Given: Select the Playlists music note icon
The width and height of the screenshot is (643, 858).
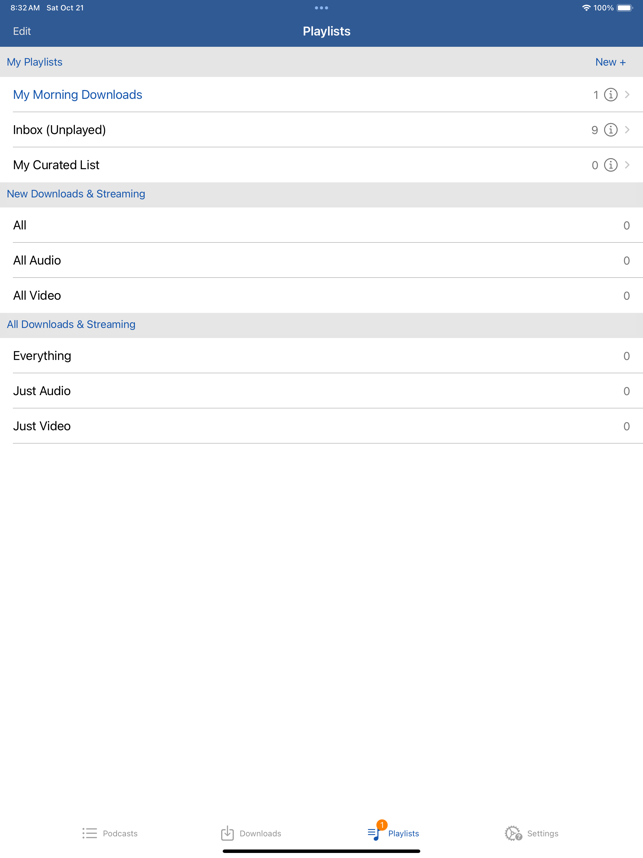Looking at the screenshot, I should tap(376, 830).
